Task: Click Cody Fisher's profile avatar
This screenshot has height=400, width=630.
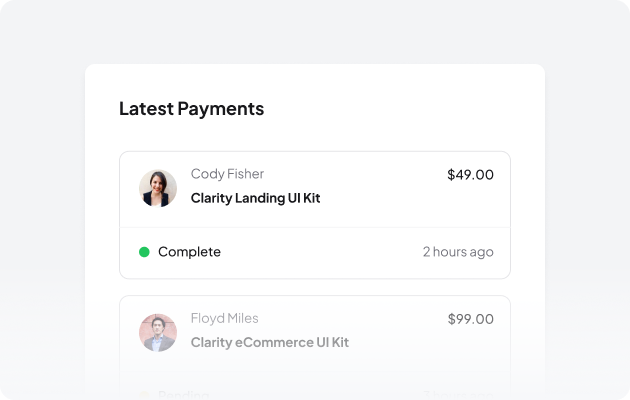Action: coord(158,188)
